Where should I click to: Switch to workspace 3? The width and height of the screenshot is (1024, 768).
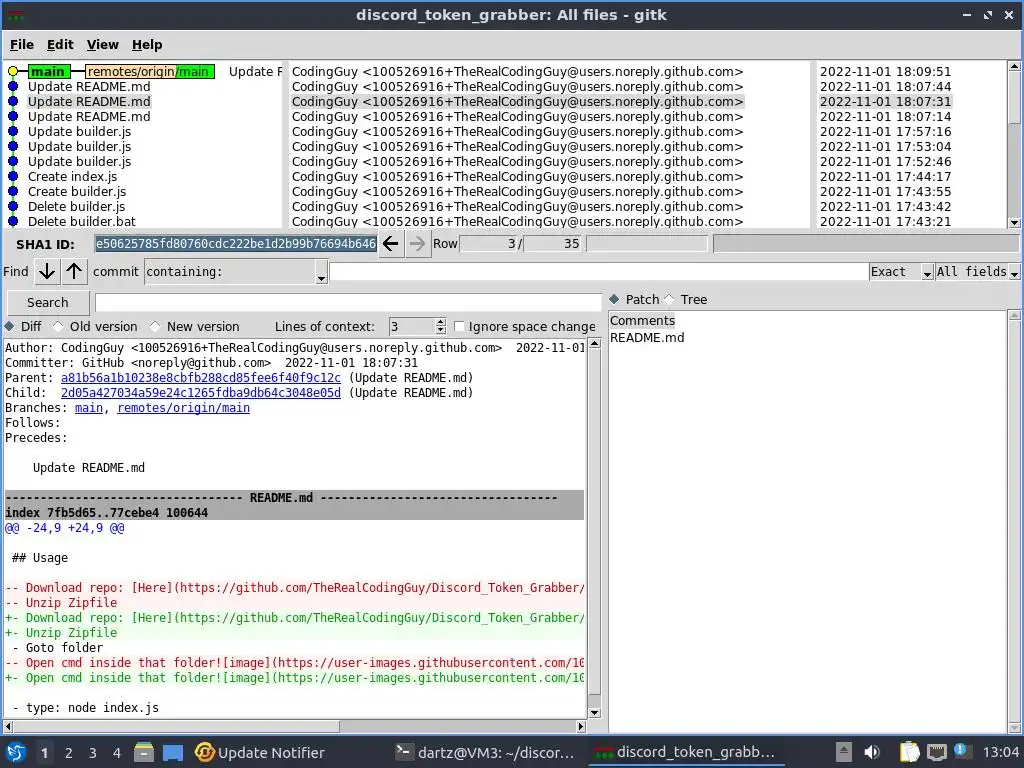pyautogui.click(x=93, y=753)
